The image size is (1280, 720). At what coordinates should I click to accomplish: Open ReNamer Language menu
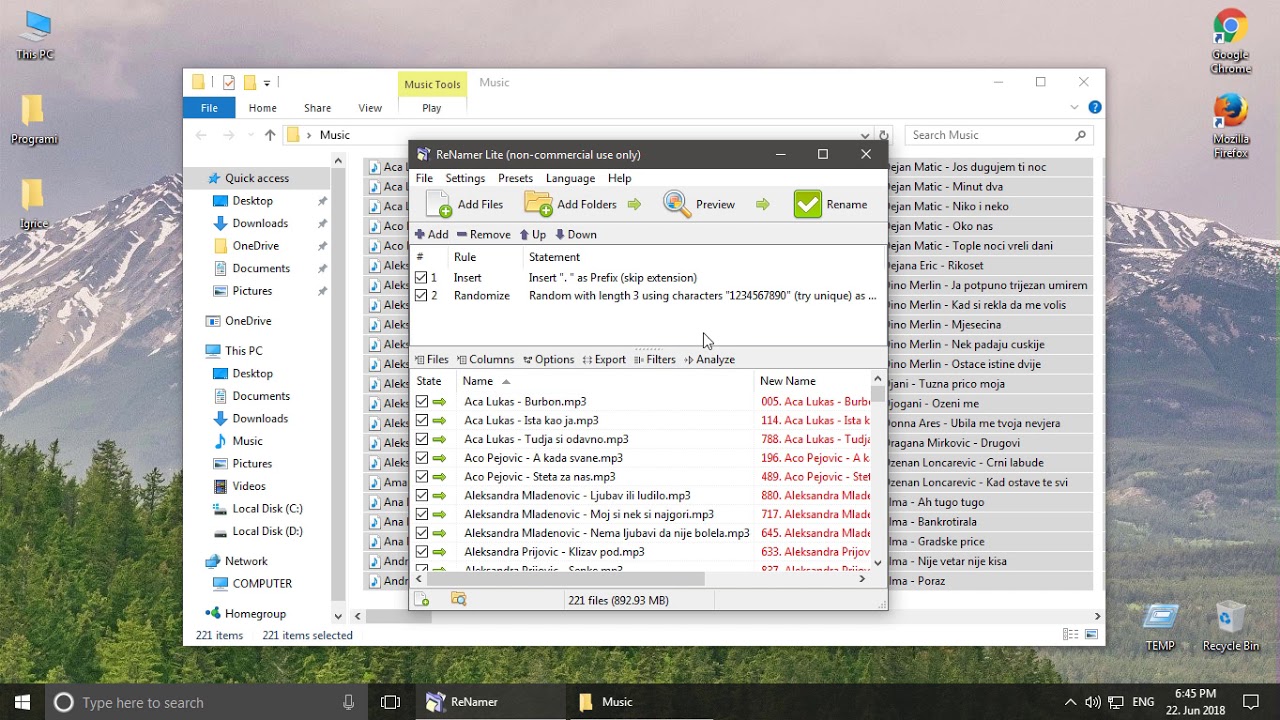(570, 178)
